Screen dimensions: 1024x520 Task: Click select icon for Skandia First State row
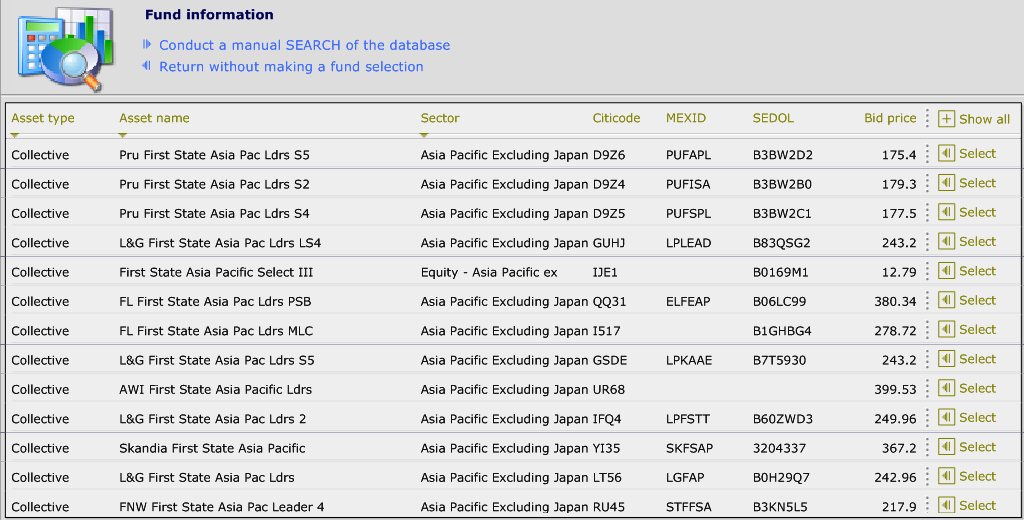point(946,447)
